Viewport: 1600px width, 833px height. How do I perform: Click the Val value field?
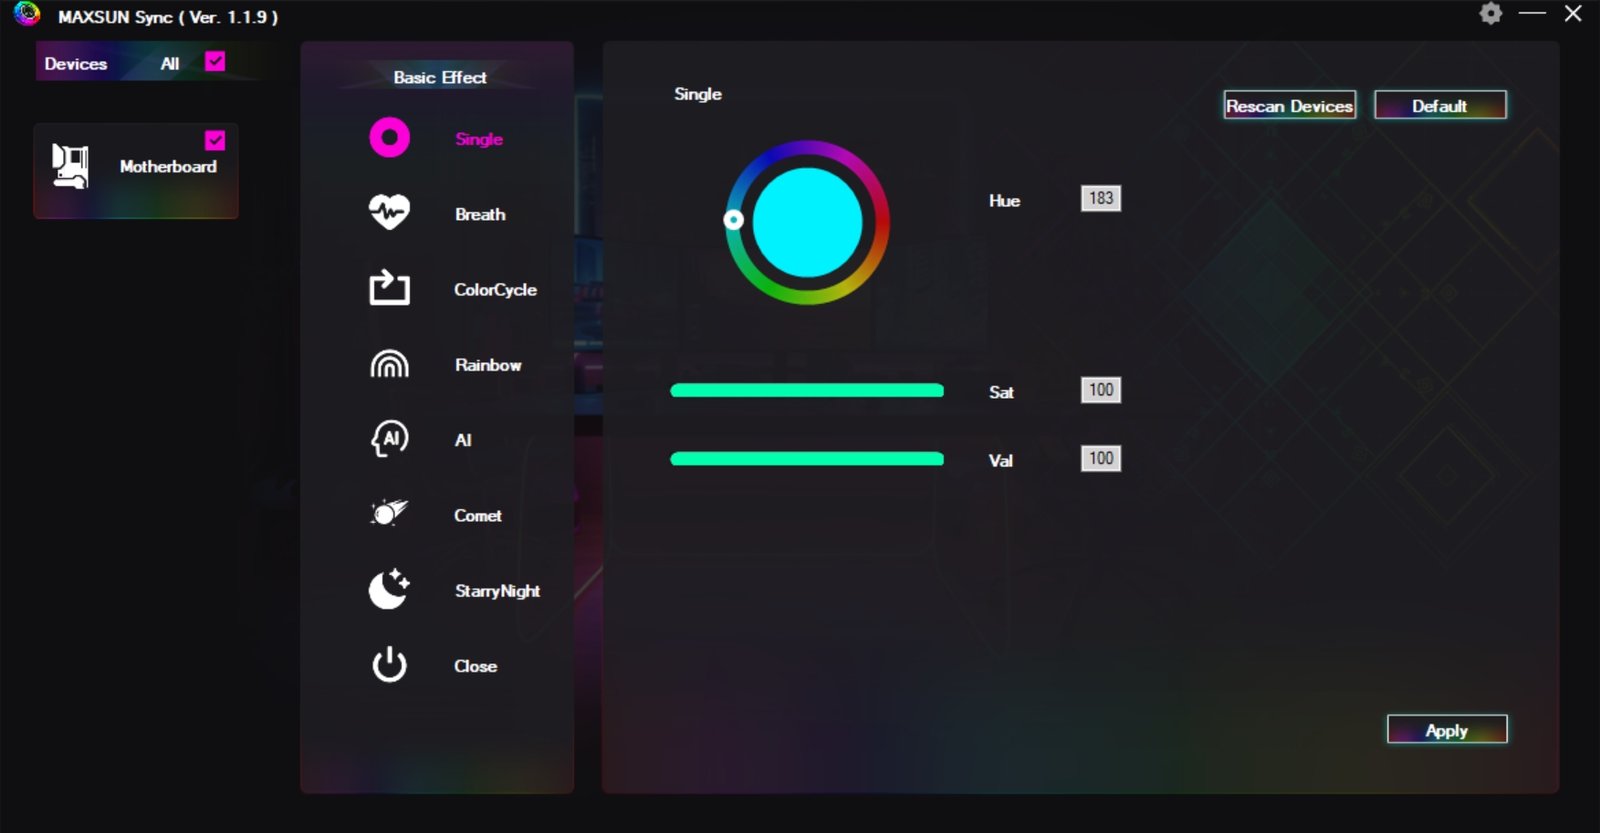point(1101,458)
